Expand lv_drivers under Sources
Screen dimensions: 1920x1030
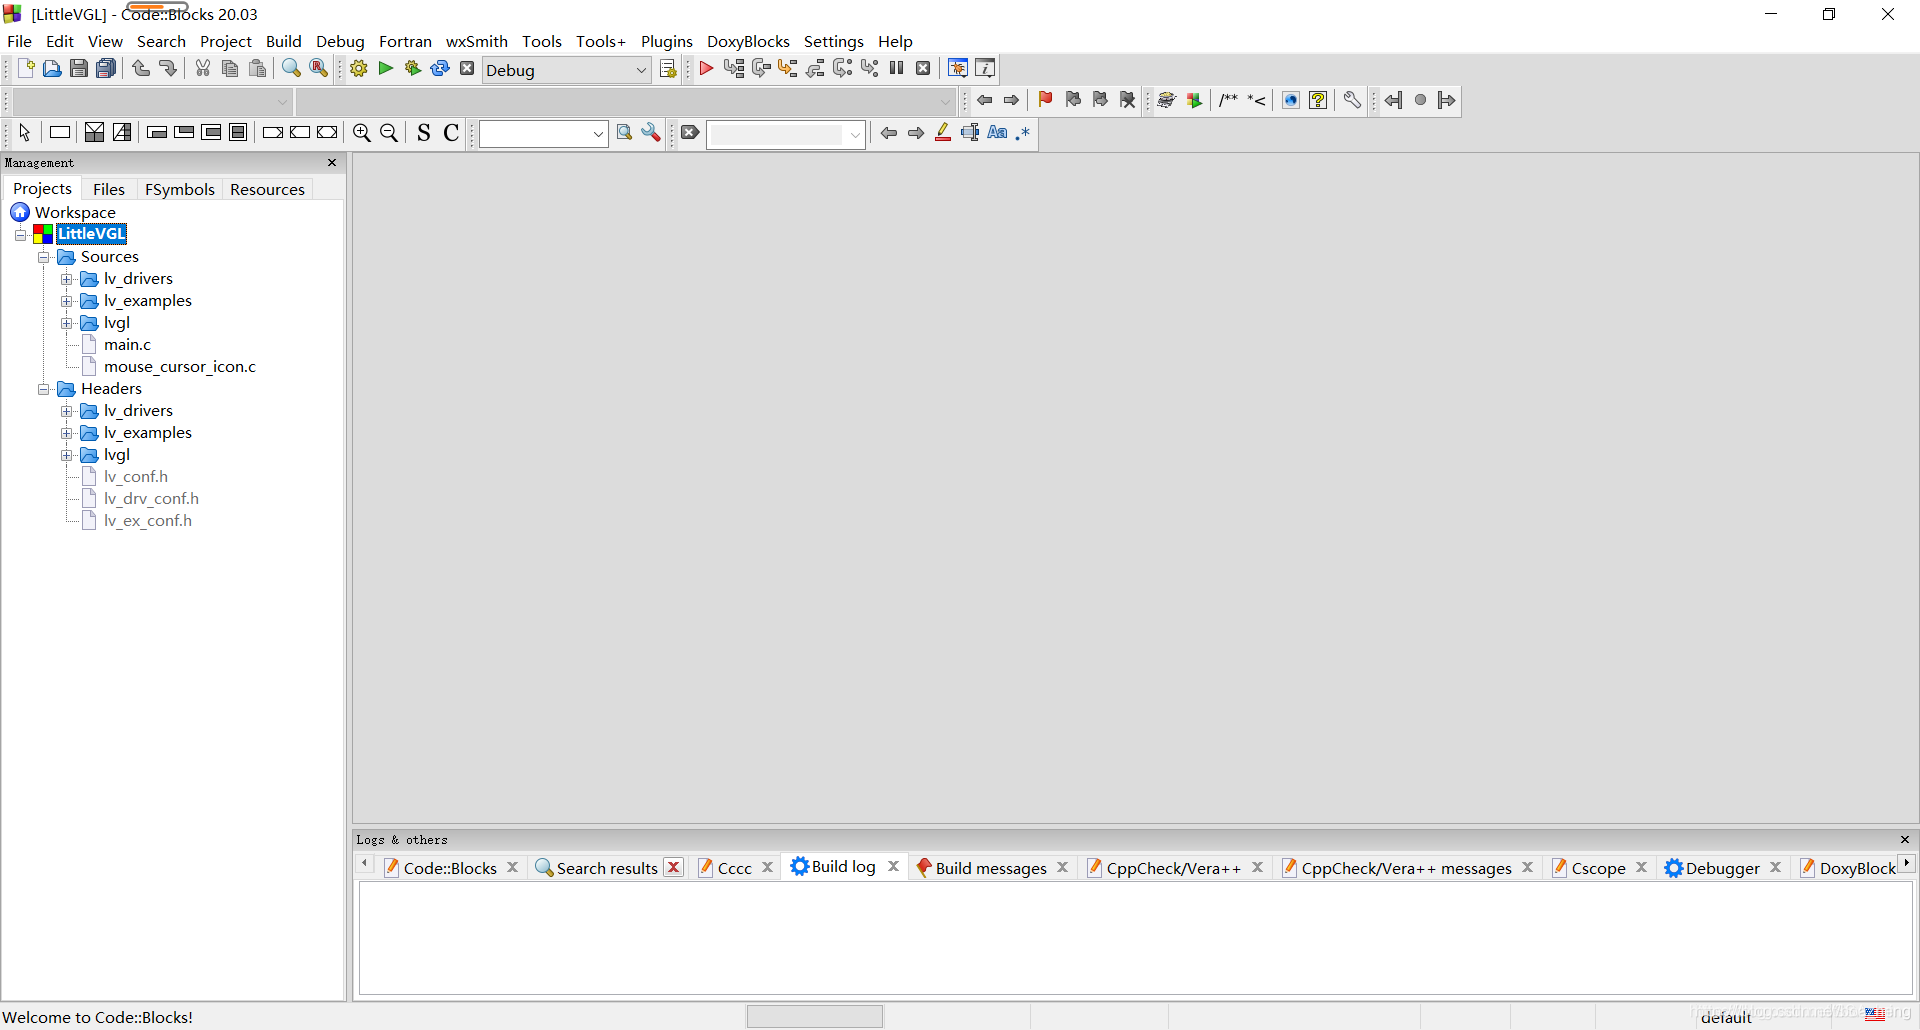[x=67, y=279]
